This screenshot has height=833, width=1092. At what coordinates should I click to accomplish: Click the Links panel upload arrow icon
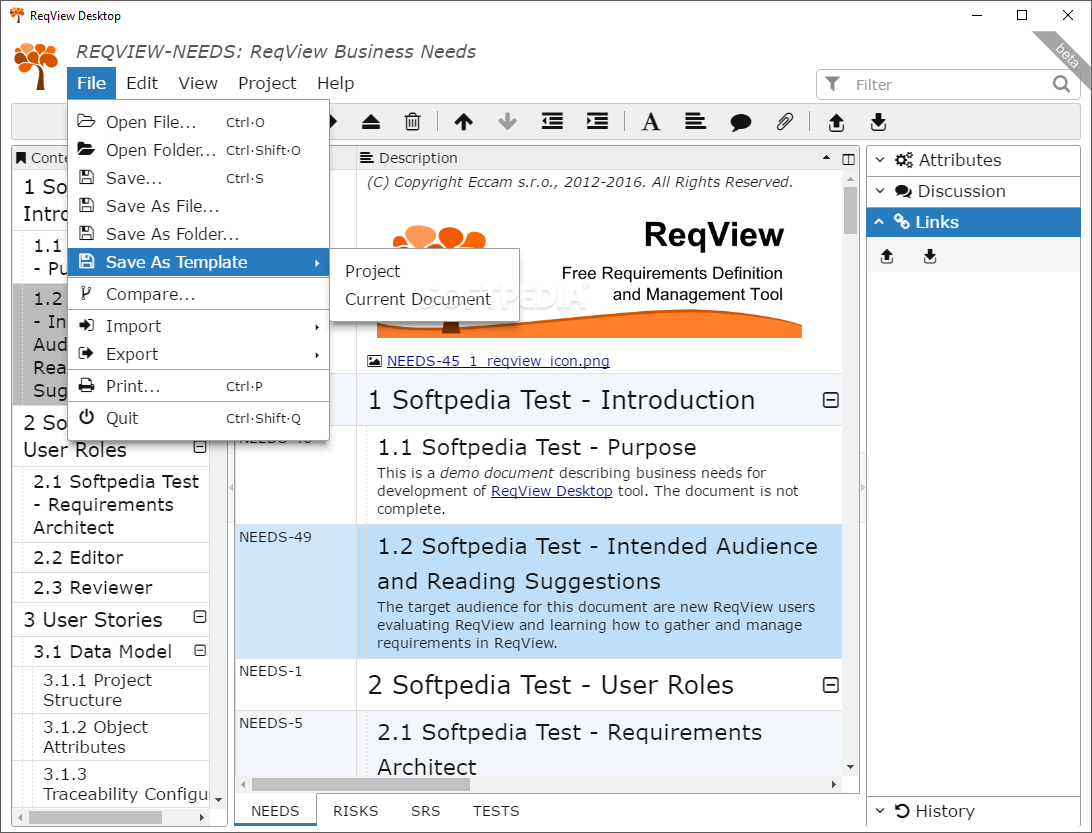(887, 256)
